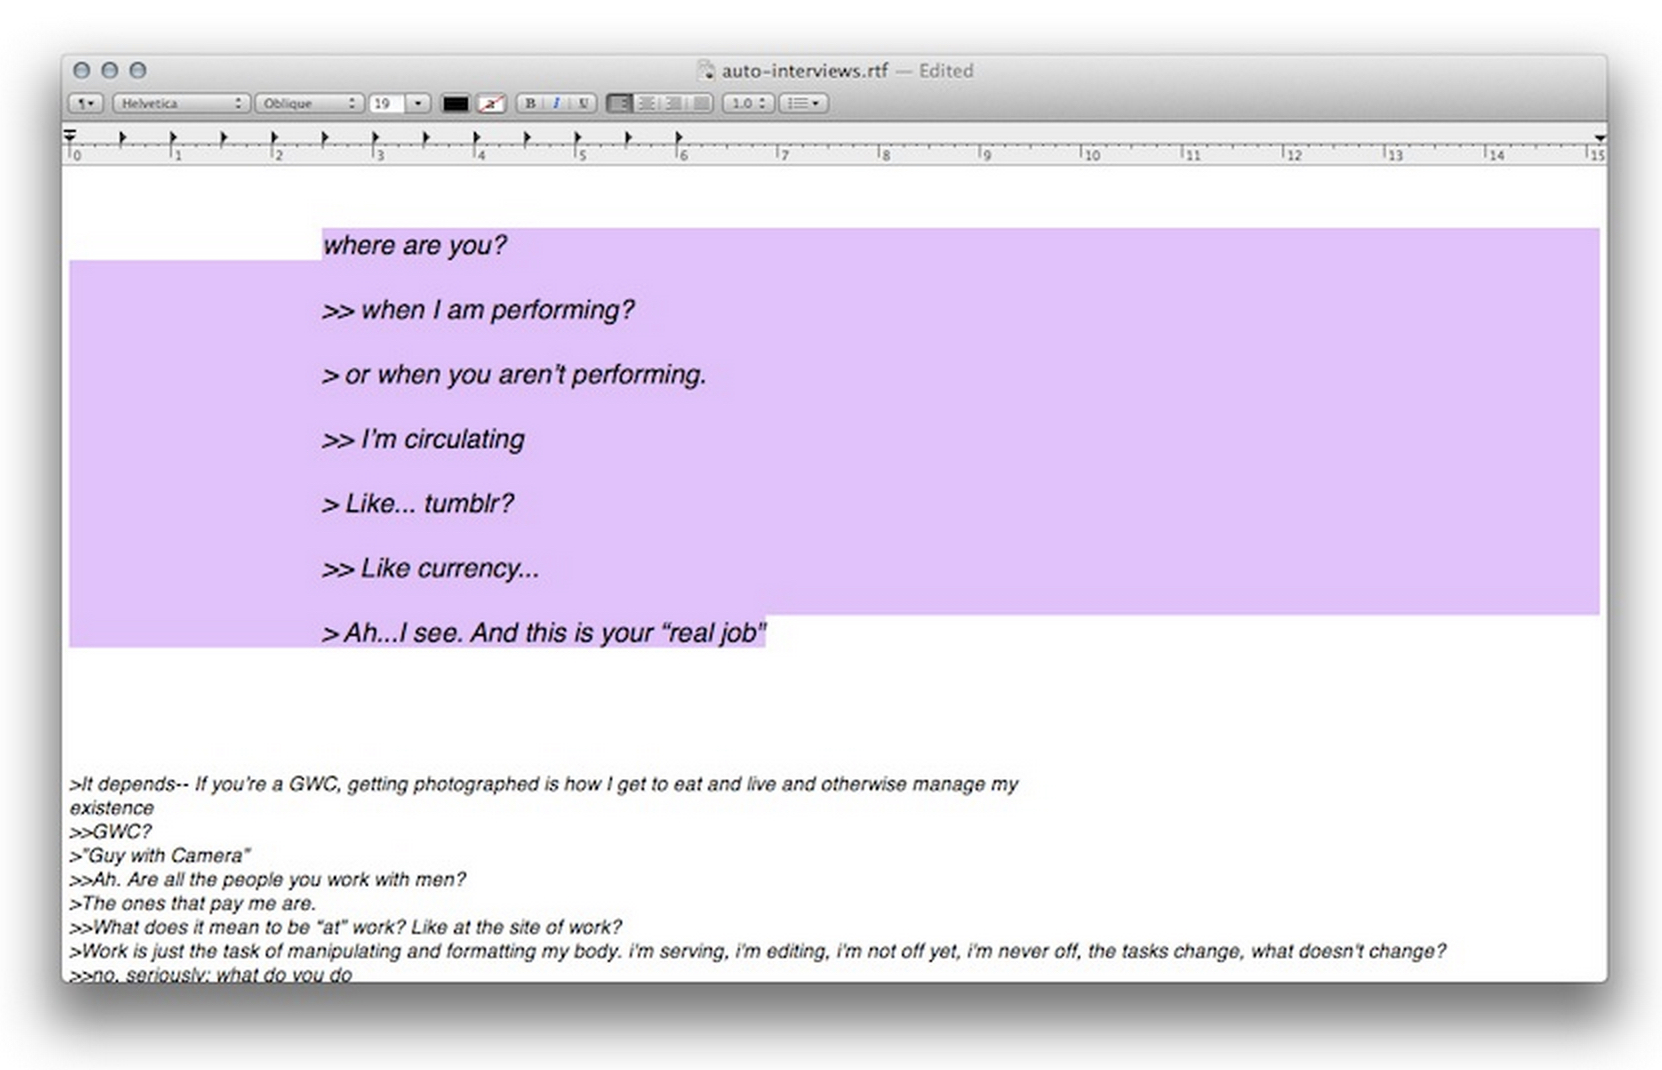
Task: Click the tab stop marker at ruler position 6
Action: pyautogui.click(x=679, y=137)
